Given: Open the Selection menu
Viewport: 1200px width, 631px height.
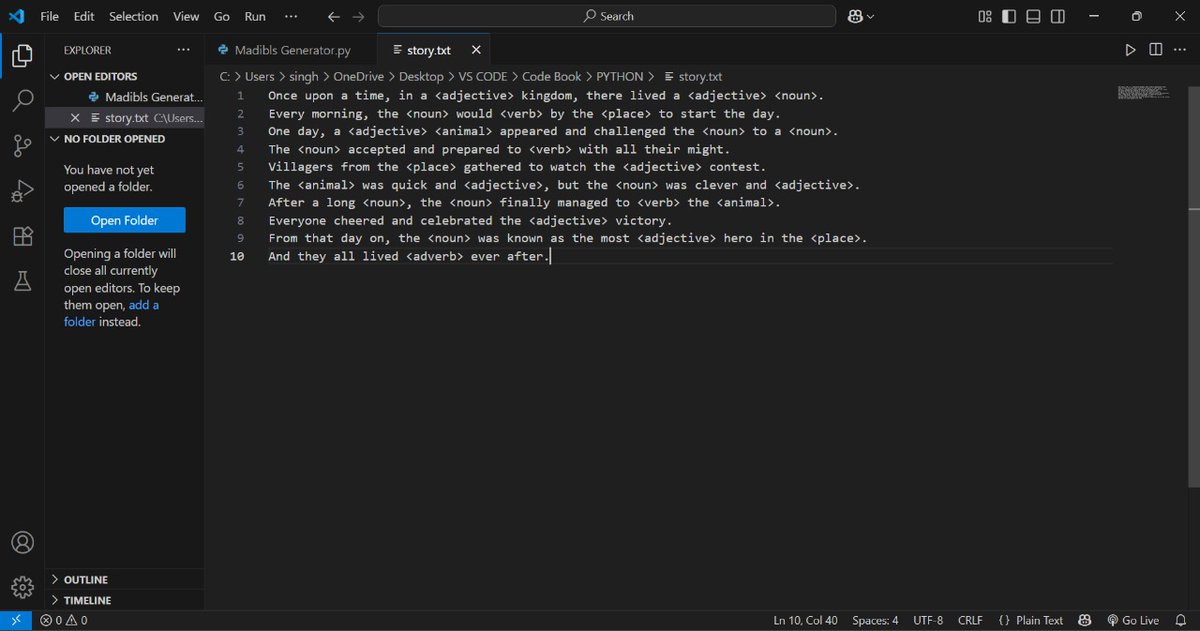Looking at the screenshot, I should 134,16.
